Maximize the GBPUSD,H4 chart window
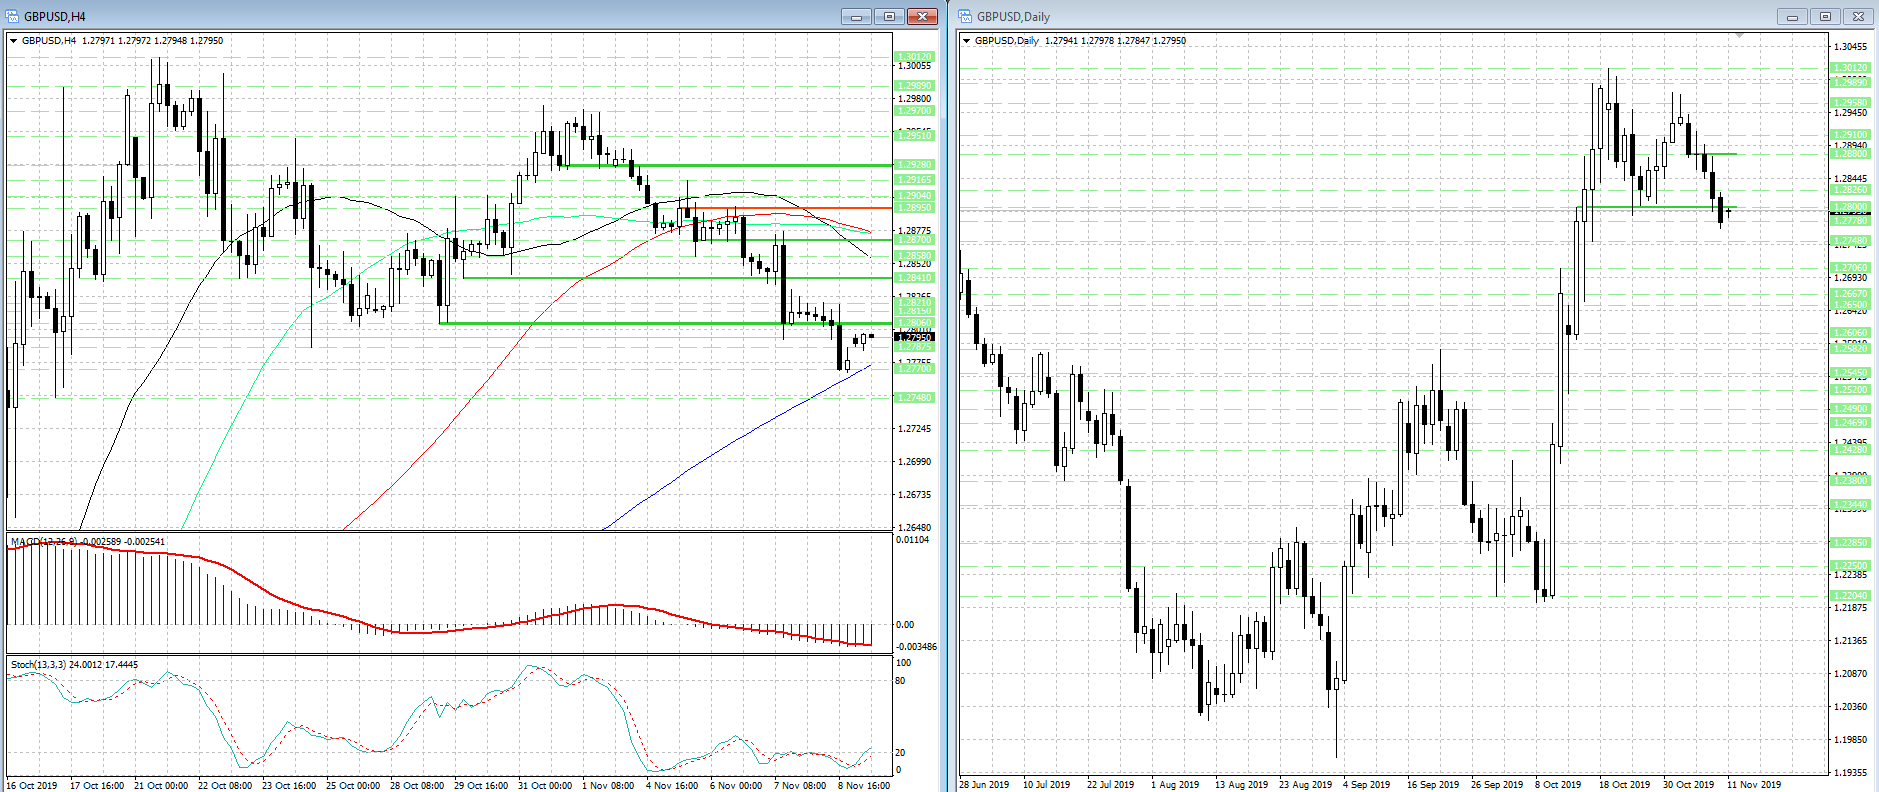This screenshot has width=1879, height=792. tap(888, 16)
